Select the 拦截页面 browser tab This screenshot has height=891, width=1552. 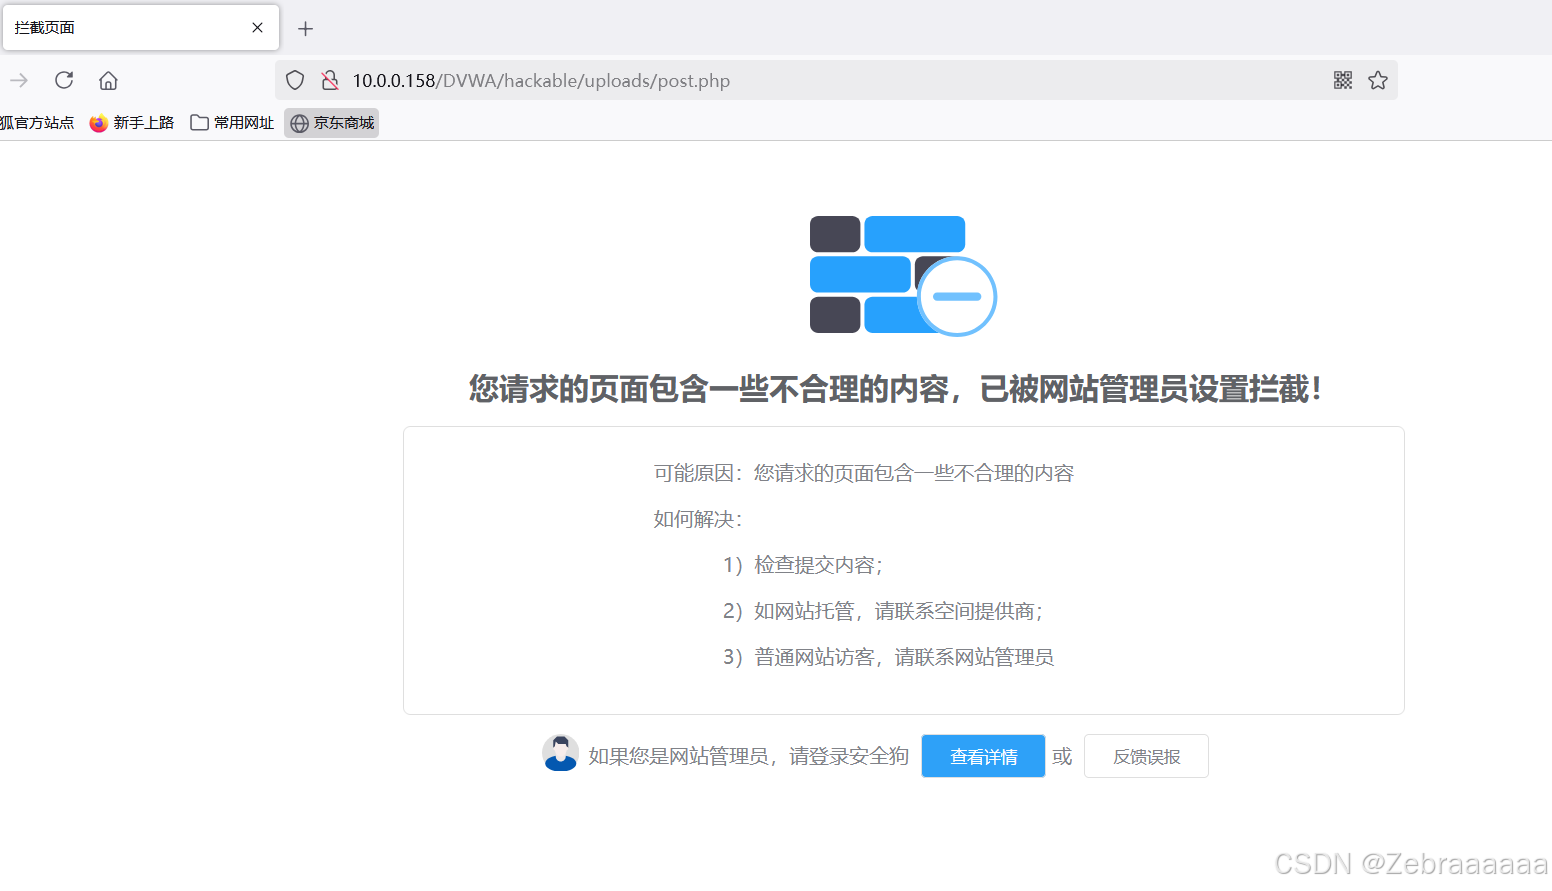[141, 28]
